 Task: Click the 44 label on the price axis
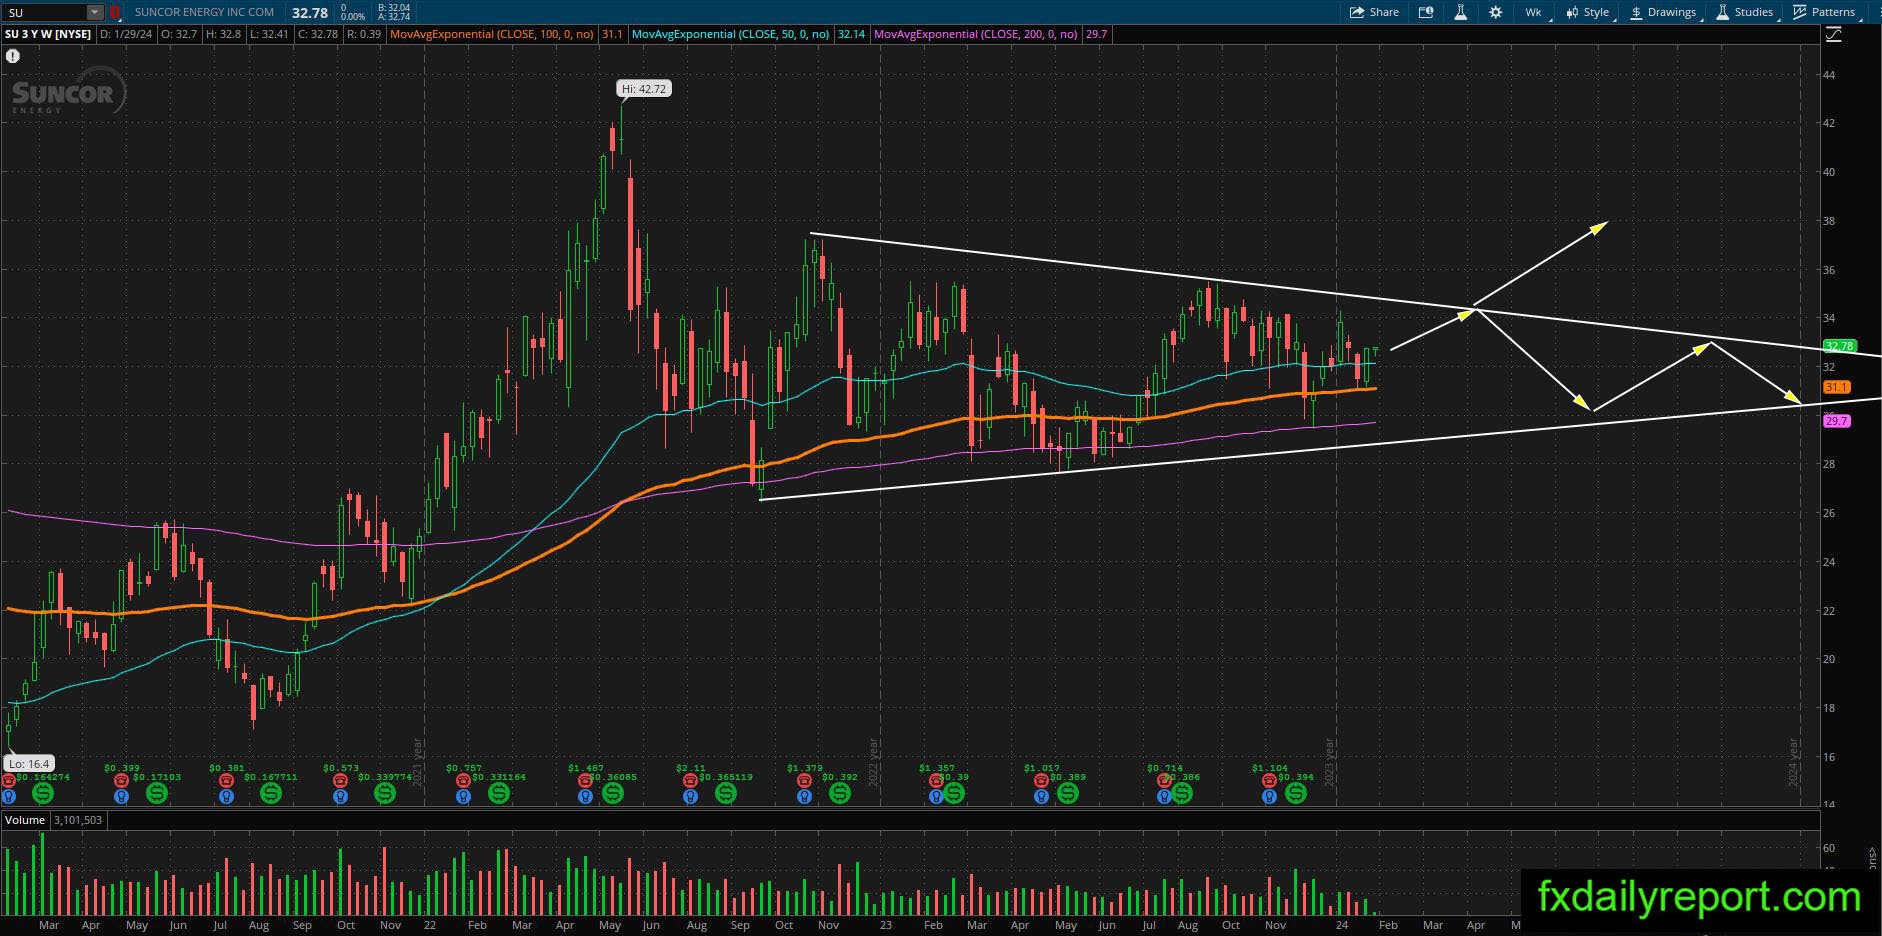[1829, 75]
